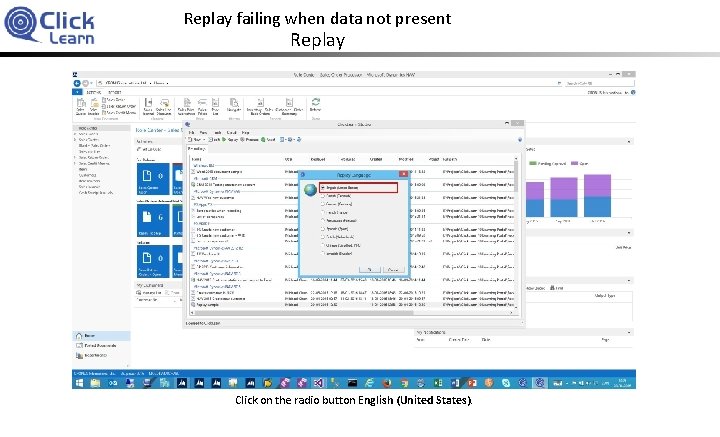Open the Cloud menu in ClickLearn Studio

[x=231, y=132]
